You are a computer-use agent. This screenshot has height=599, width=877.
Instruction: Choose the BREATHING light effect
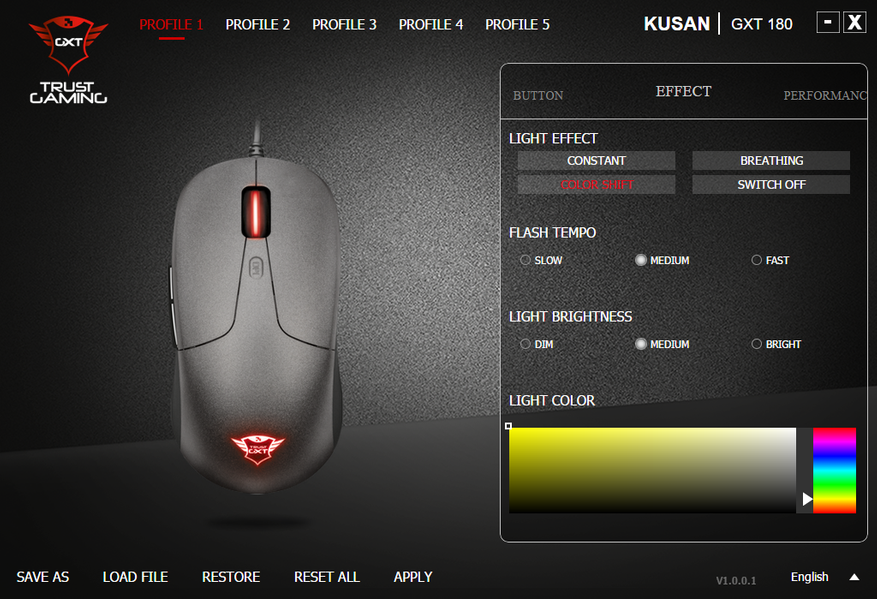coord(771,161)
